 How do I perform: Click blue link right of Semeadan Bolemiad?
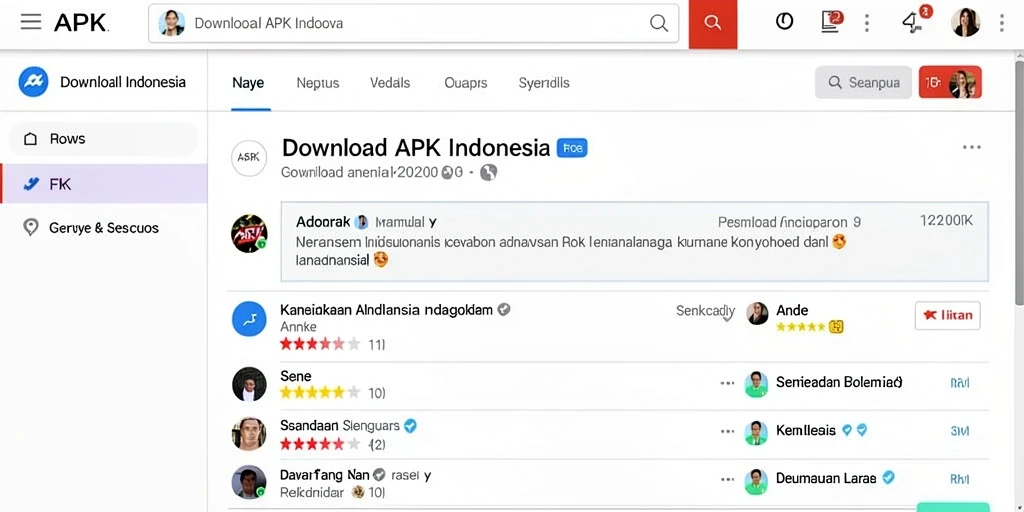(959, 383)
